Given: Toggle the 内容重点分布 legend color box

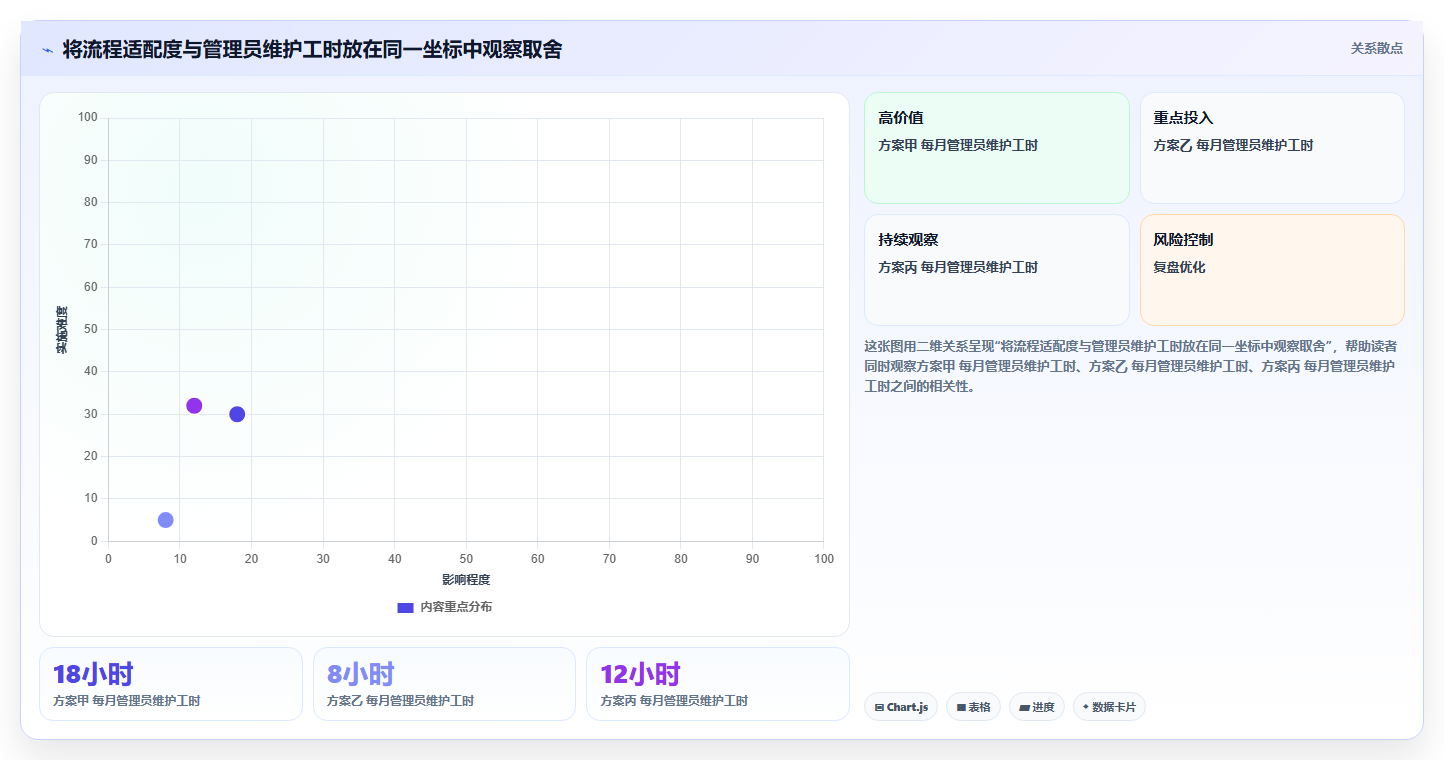Looking at the screenshot, I should point(405,607).
